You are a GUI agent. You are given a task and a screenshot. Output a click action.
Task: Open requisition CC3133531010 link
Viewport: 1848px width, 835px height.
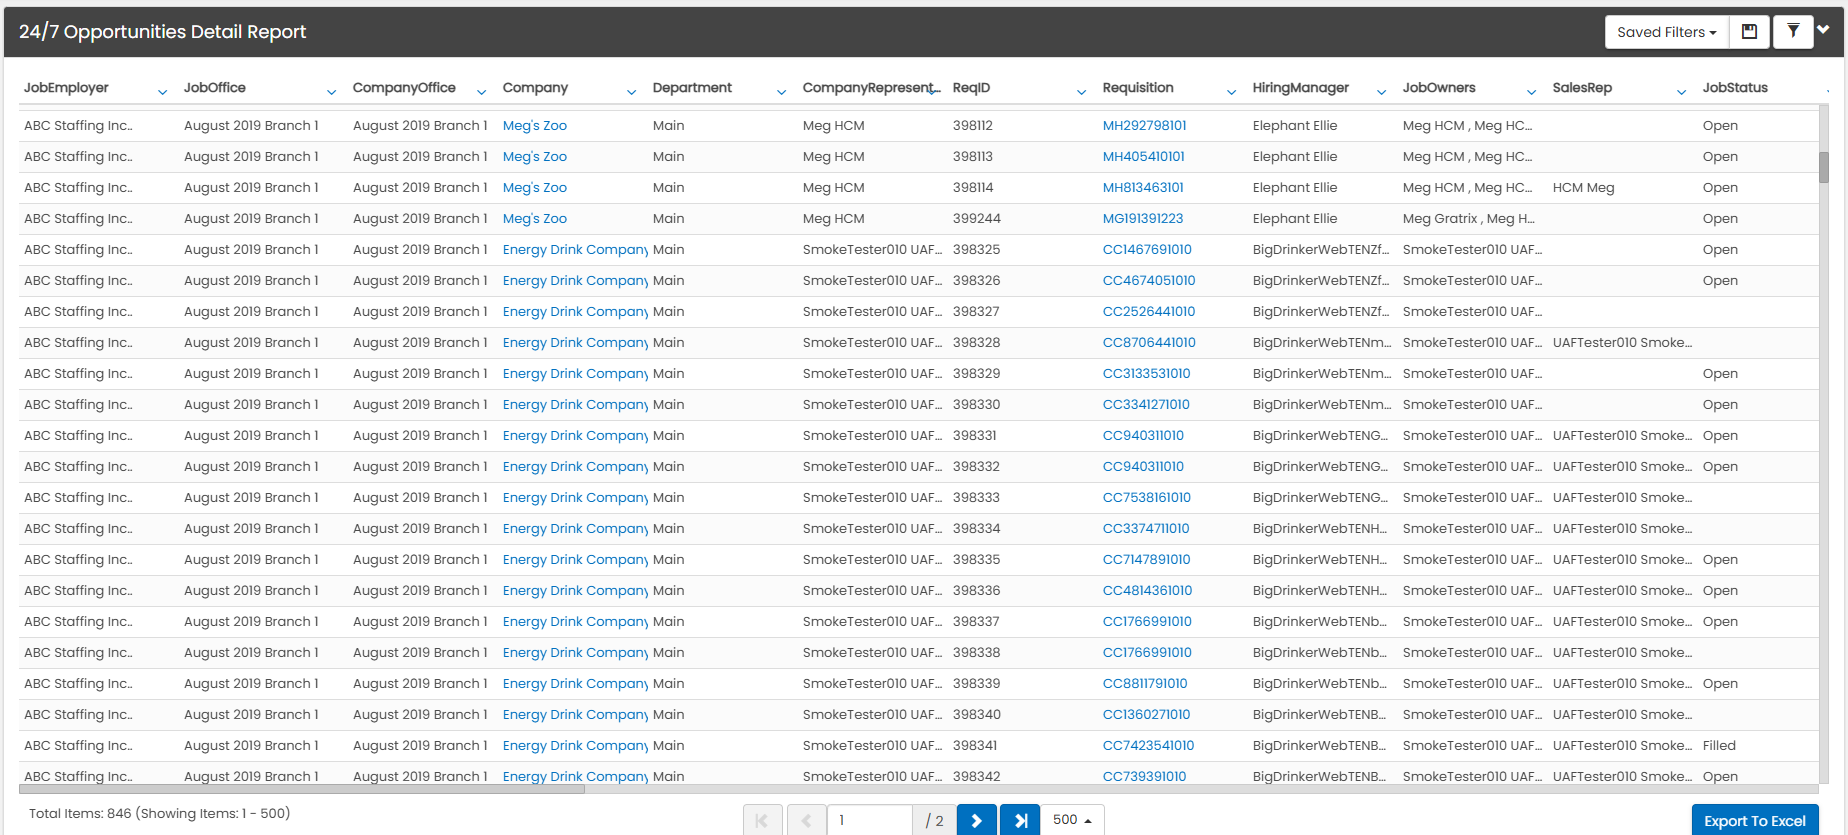point(1147,374)
